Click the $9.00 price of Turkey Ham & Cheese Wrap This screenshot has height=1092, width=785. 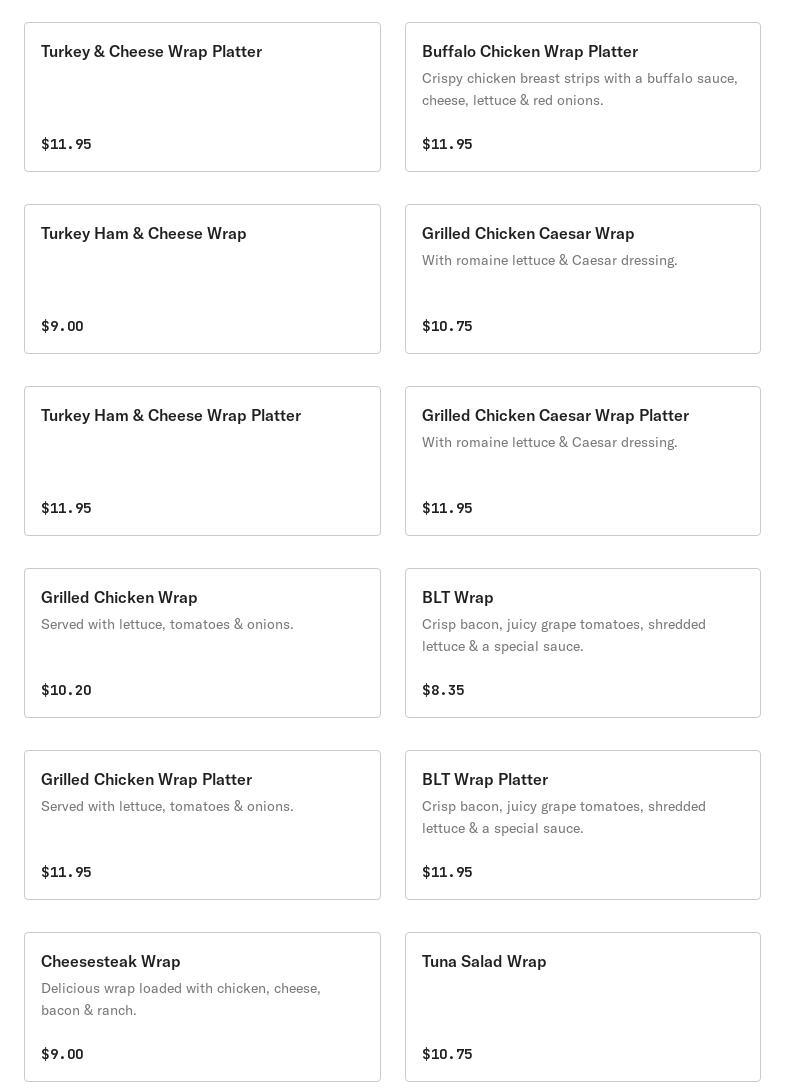coord(62,325)
